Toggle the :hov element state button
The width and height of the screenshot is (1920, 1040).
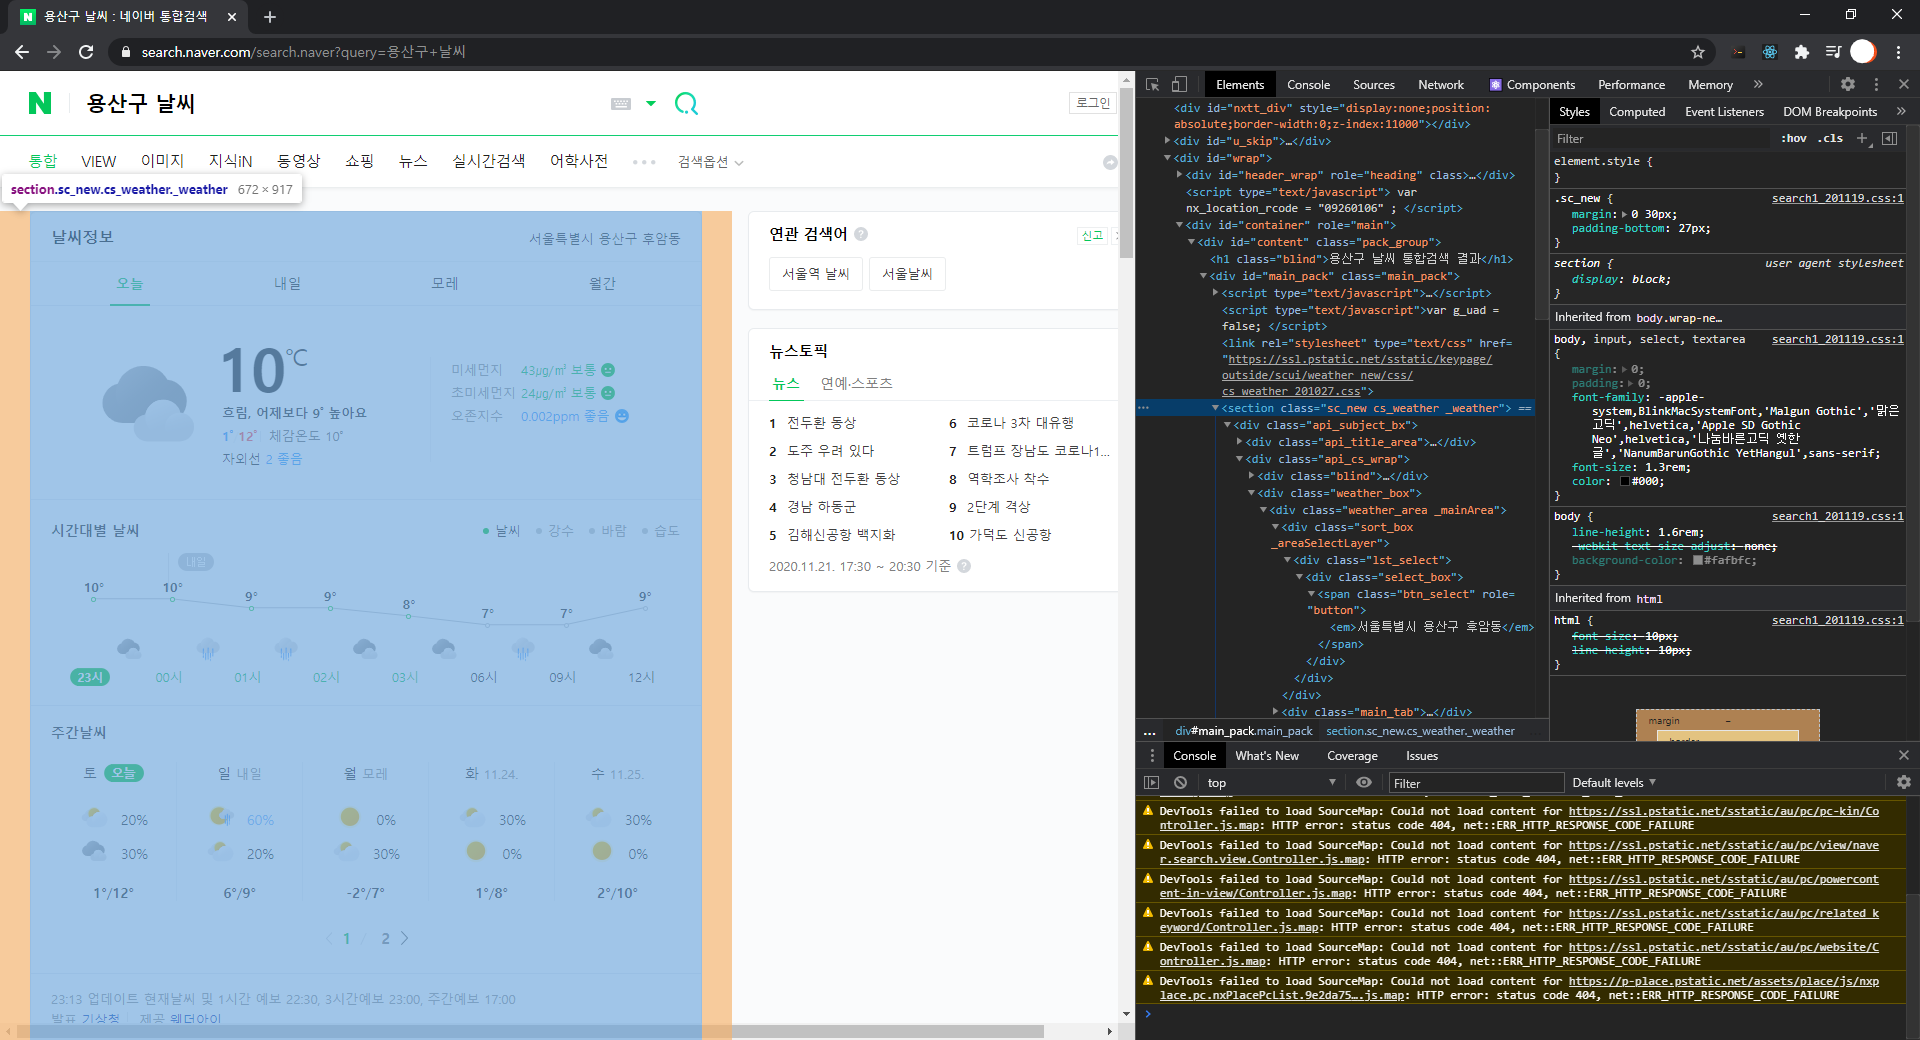[1794, 139]
